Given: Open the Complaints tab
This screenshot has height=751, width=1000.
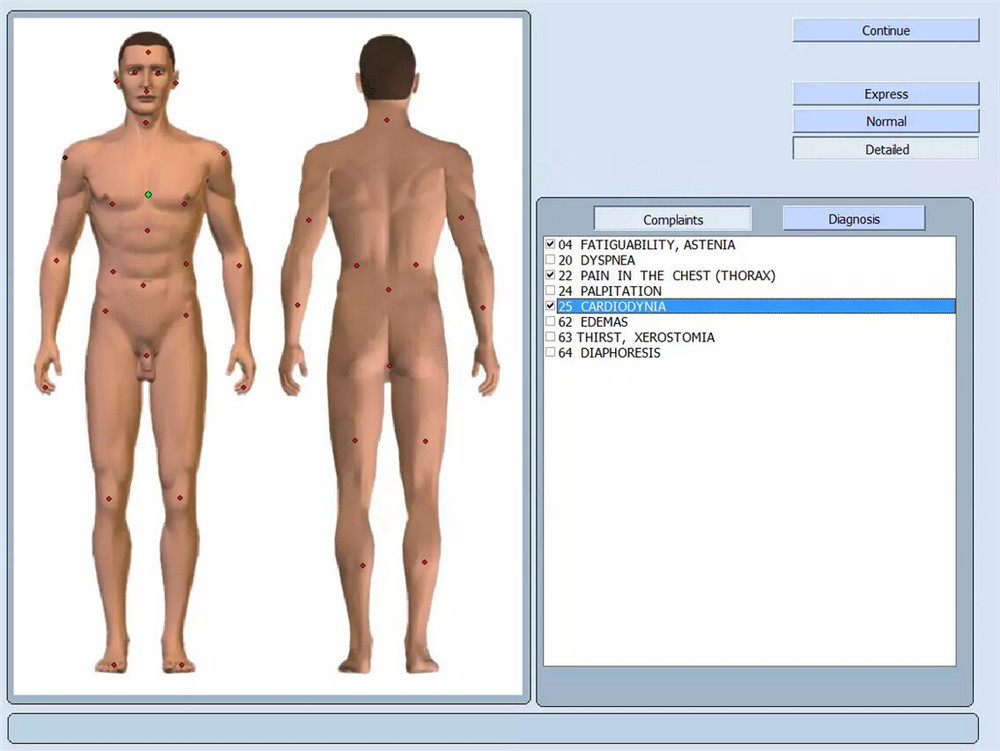Looking at the screenshot, I should (672, 219).
